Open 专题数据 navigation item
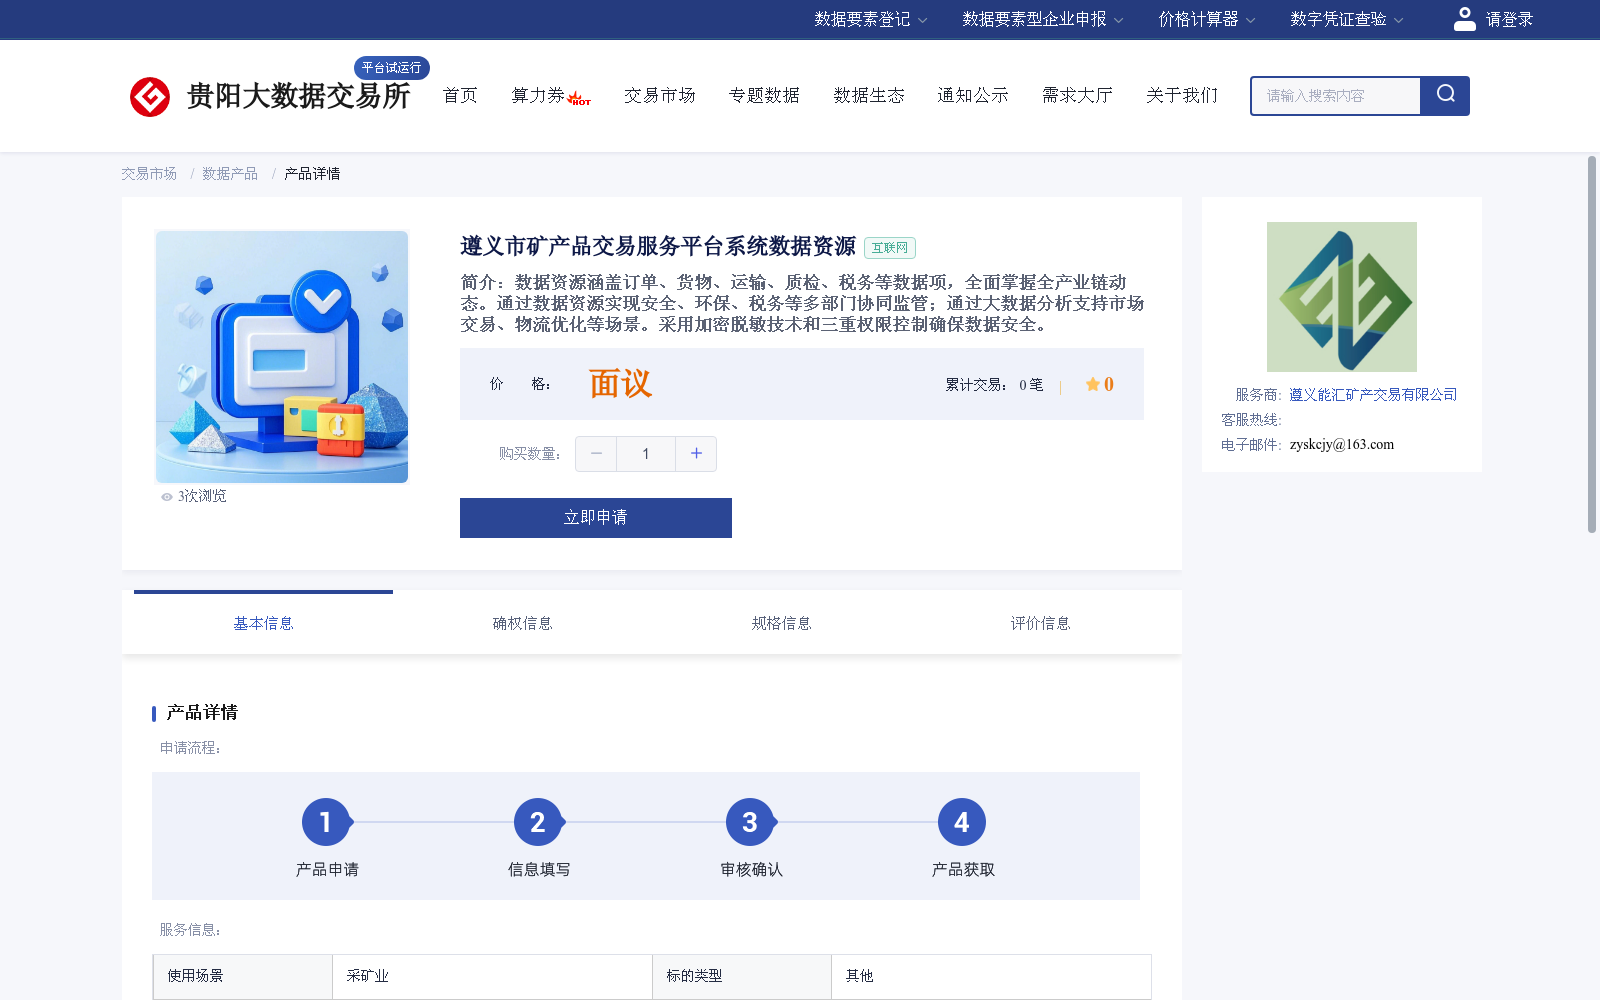The image size is (1600, 1000). point(764,96)
